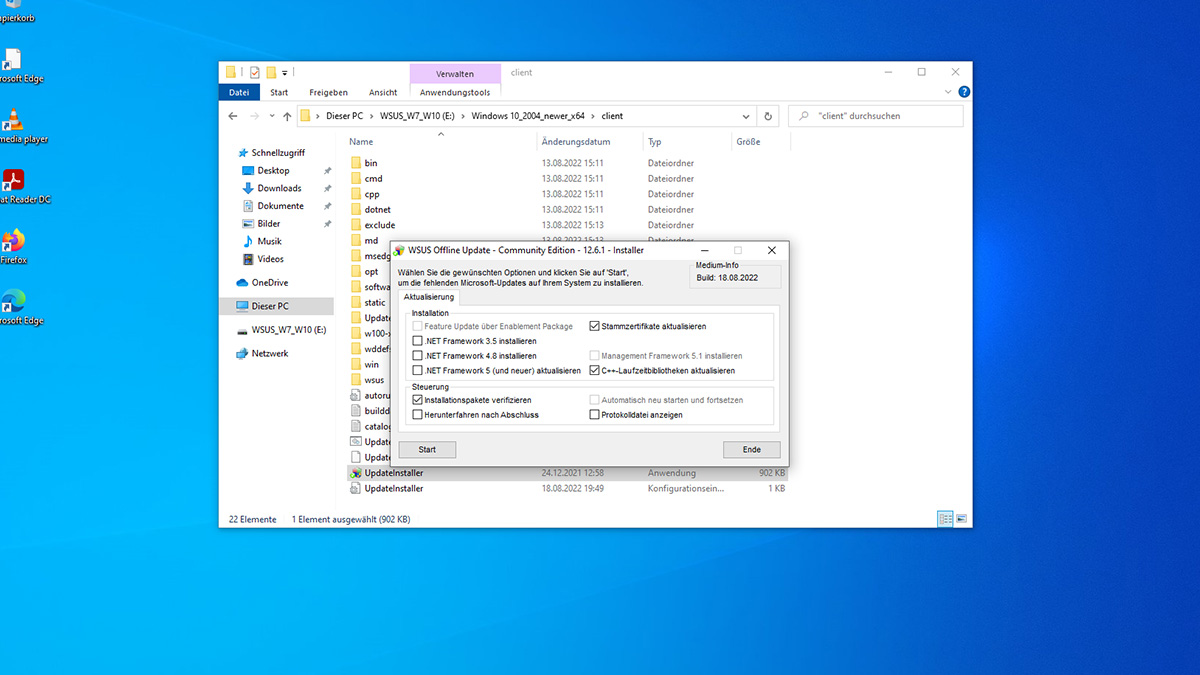Click the Schnellzugriff star icon
Screen dimensions: 1200x675
click(243, 153)
